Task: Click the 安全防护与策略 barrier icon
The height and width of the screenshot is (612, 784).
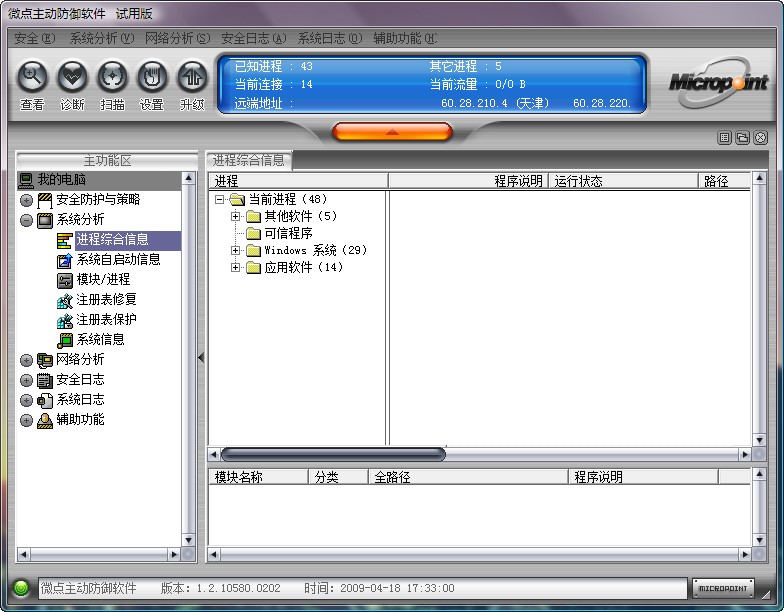Action: click(x=44, y=200)
